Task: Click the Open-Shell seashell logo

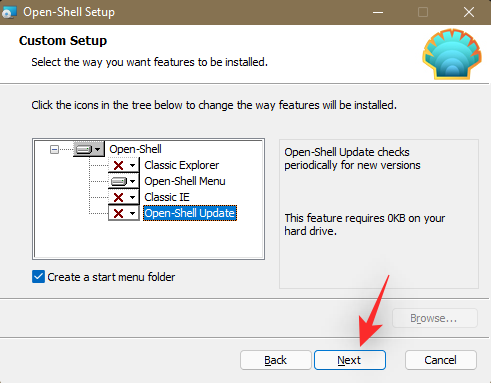Action: click(452, 54)
